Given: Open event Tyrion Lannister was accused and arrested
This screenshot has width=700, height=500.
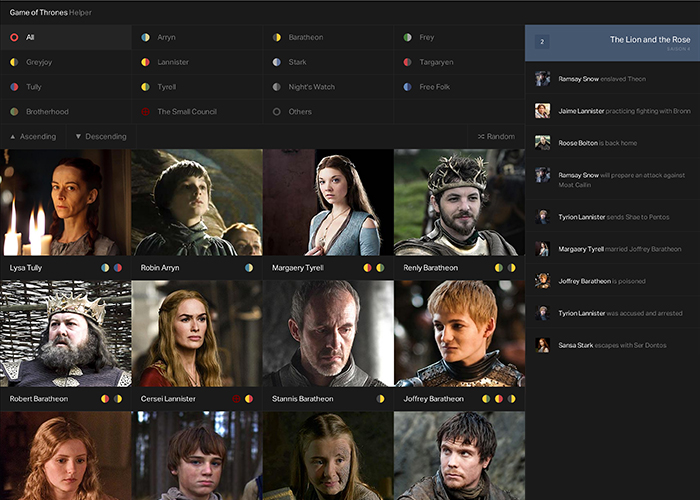Looking at the screenshot, I should point(612,313).
